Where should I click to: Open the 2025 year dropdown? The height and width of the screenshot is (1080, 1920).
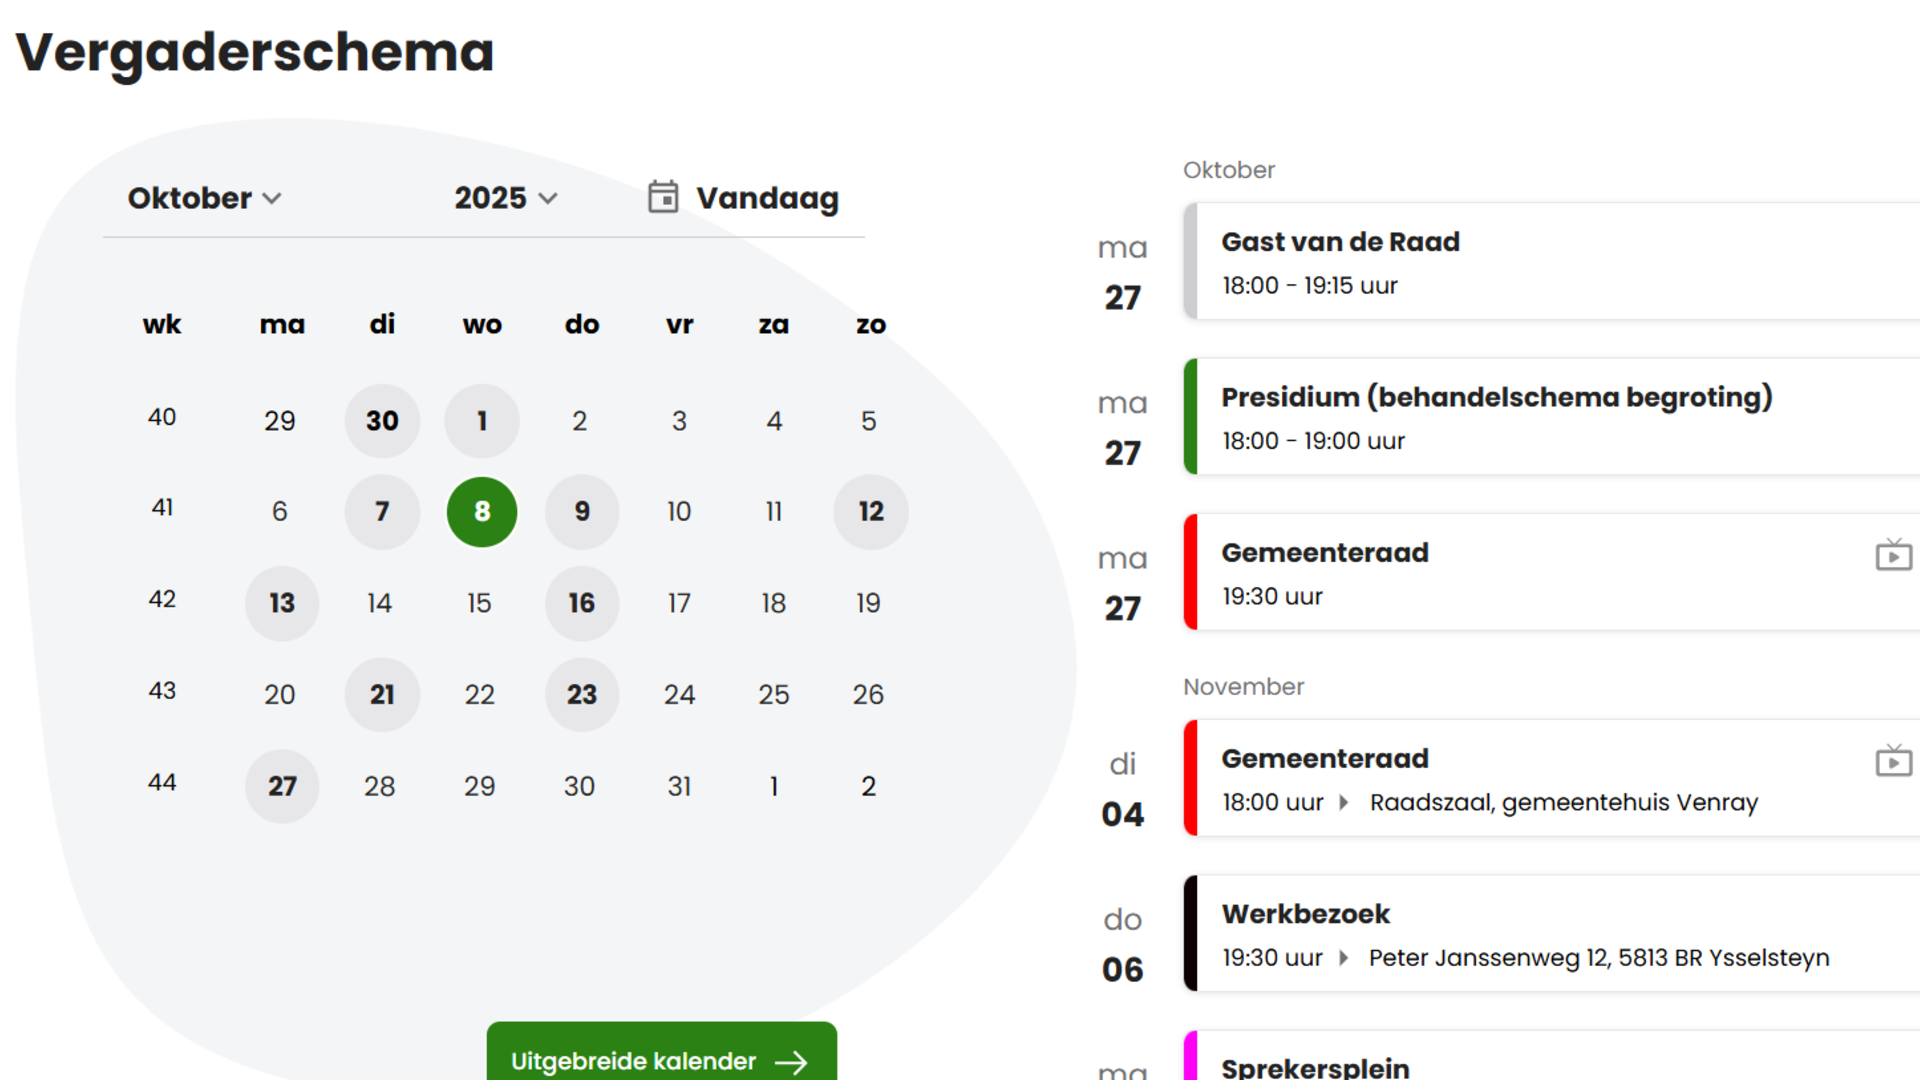tap(505, 198)
